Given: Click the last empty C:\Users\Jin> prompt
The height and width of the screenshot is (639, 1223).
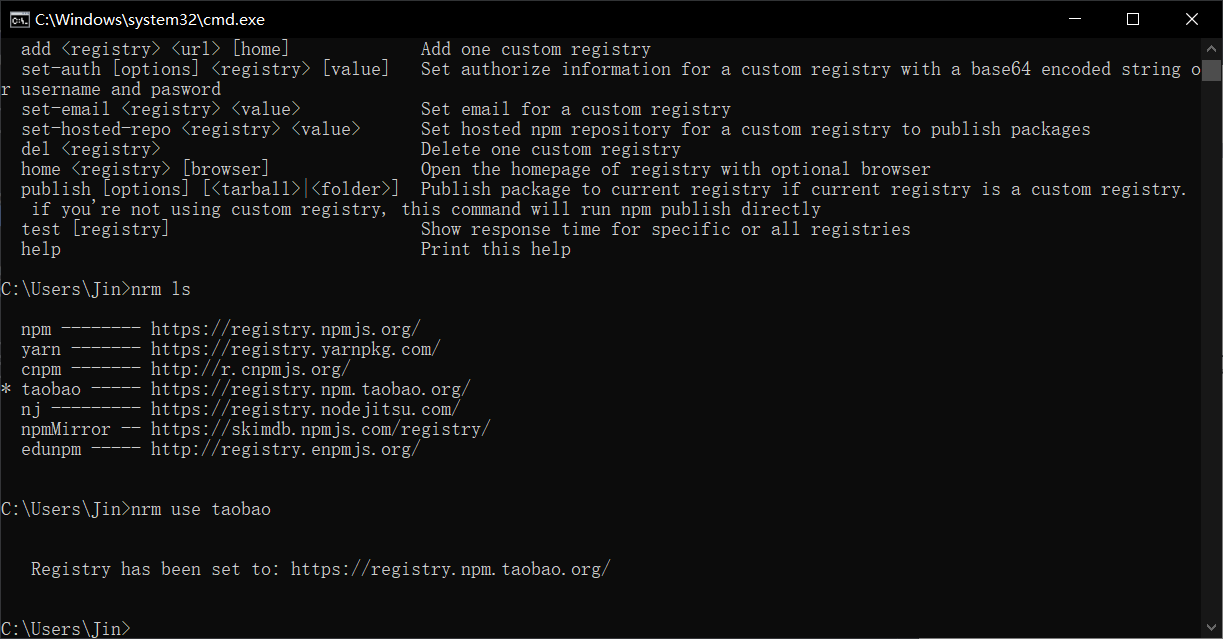Looking at the screenshot, I should tap(65, 629).
